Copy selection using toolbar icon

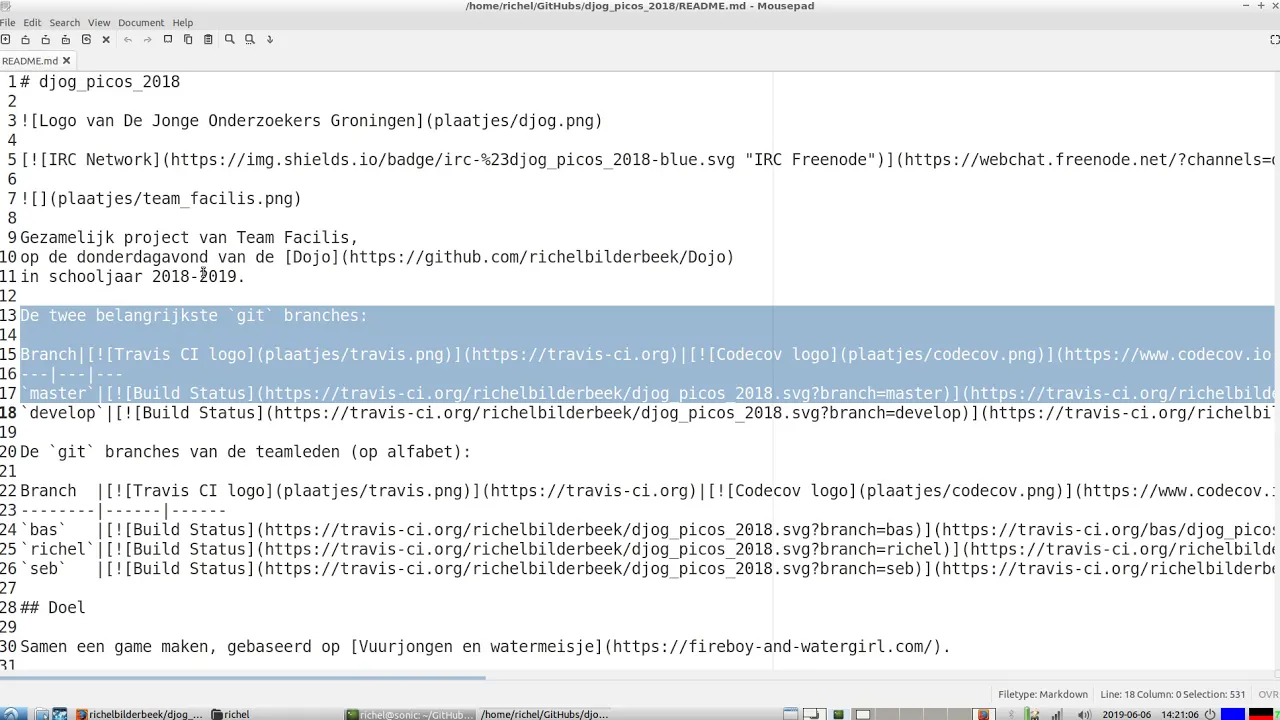[x=188, y=39]
